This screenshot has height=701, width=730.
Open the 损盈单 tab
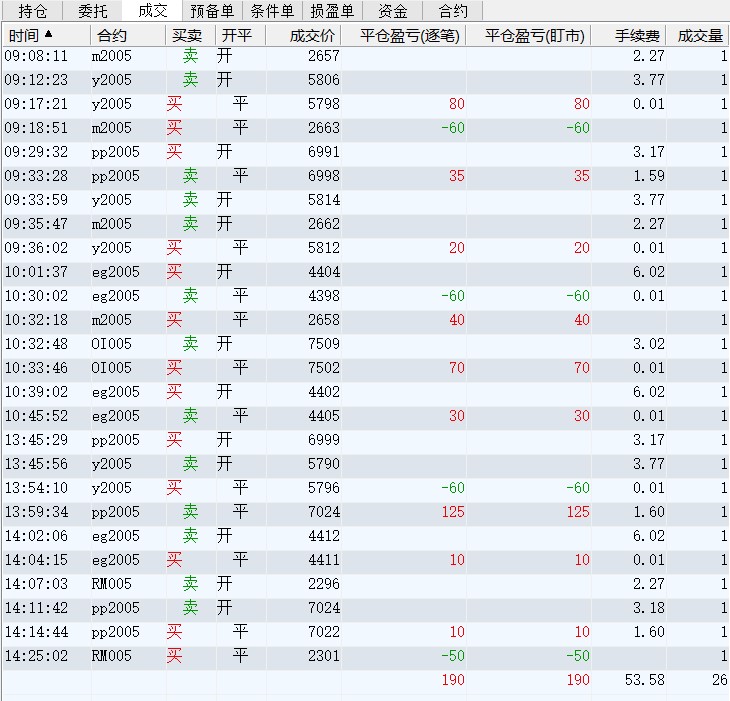click(x=332, y=11)
